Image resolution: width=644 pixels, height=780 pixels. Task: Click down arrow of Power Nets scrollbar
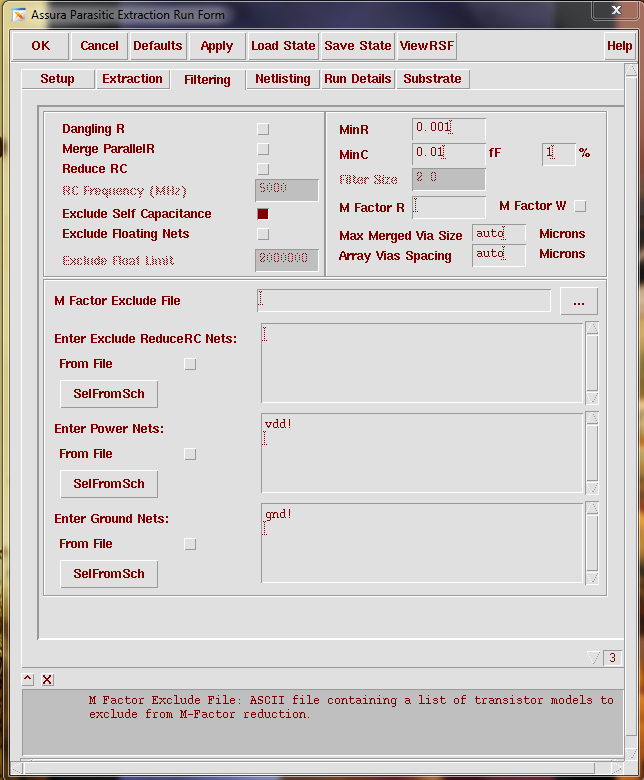coord(592,488)
